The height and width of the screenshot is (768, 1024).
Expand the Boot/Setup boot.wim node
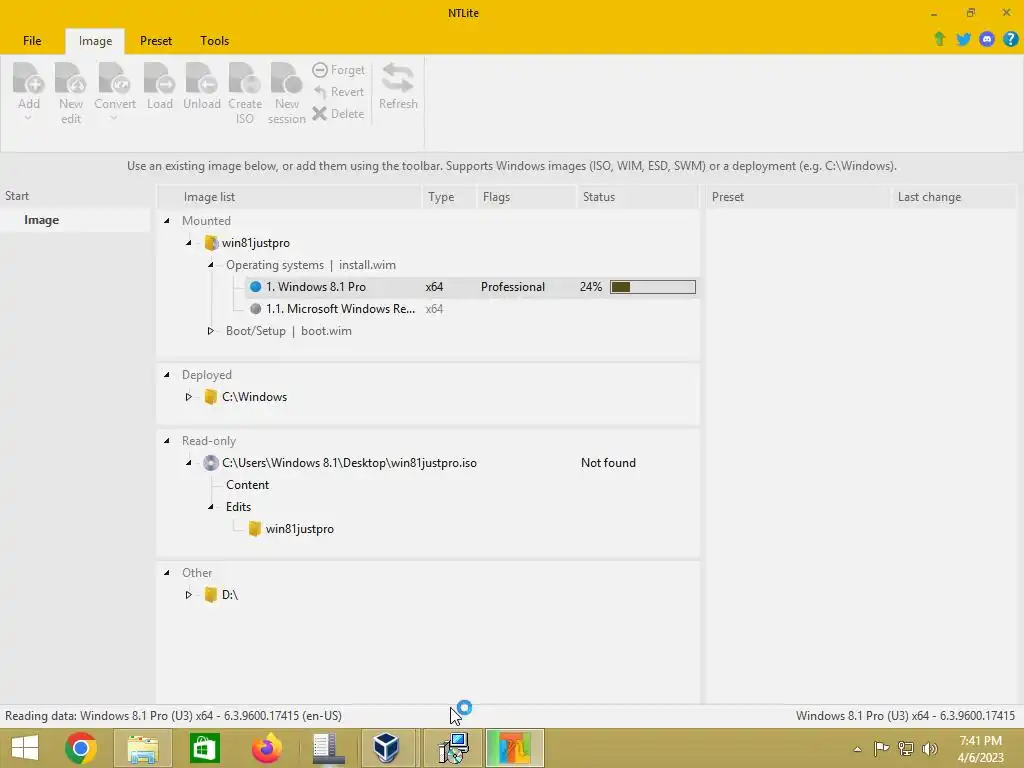pyautogui.click(x=210, y=331)
